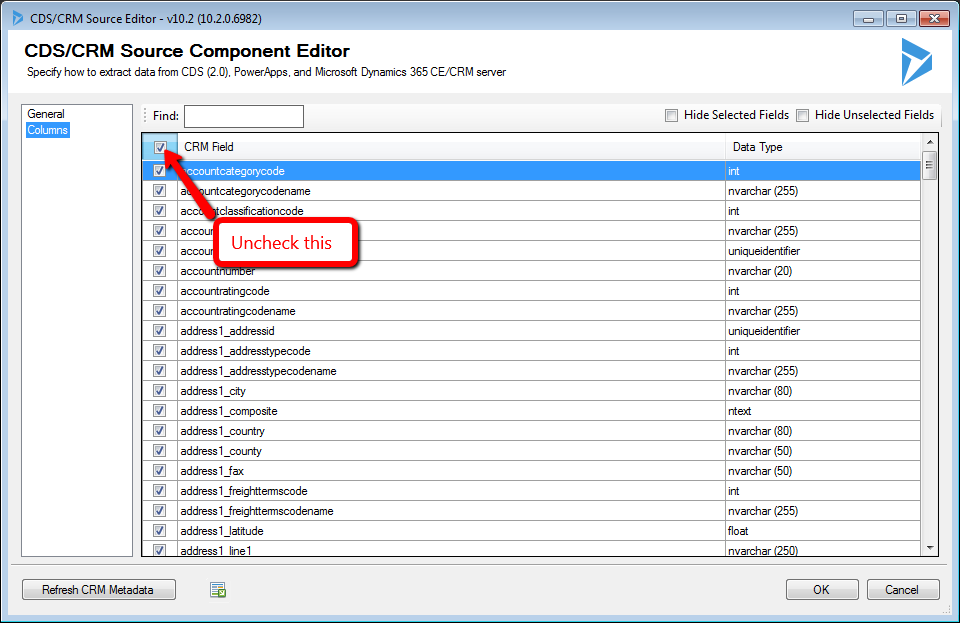960x623 pixels.
Task: Close the CDS/CRM Source Editor window
Action: click(x=934, y=18)
